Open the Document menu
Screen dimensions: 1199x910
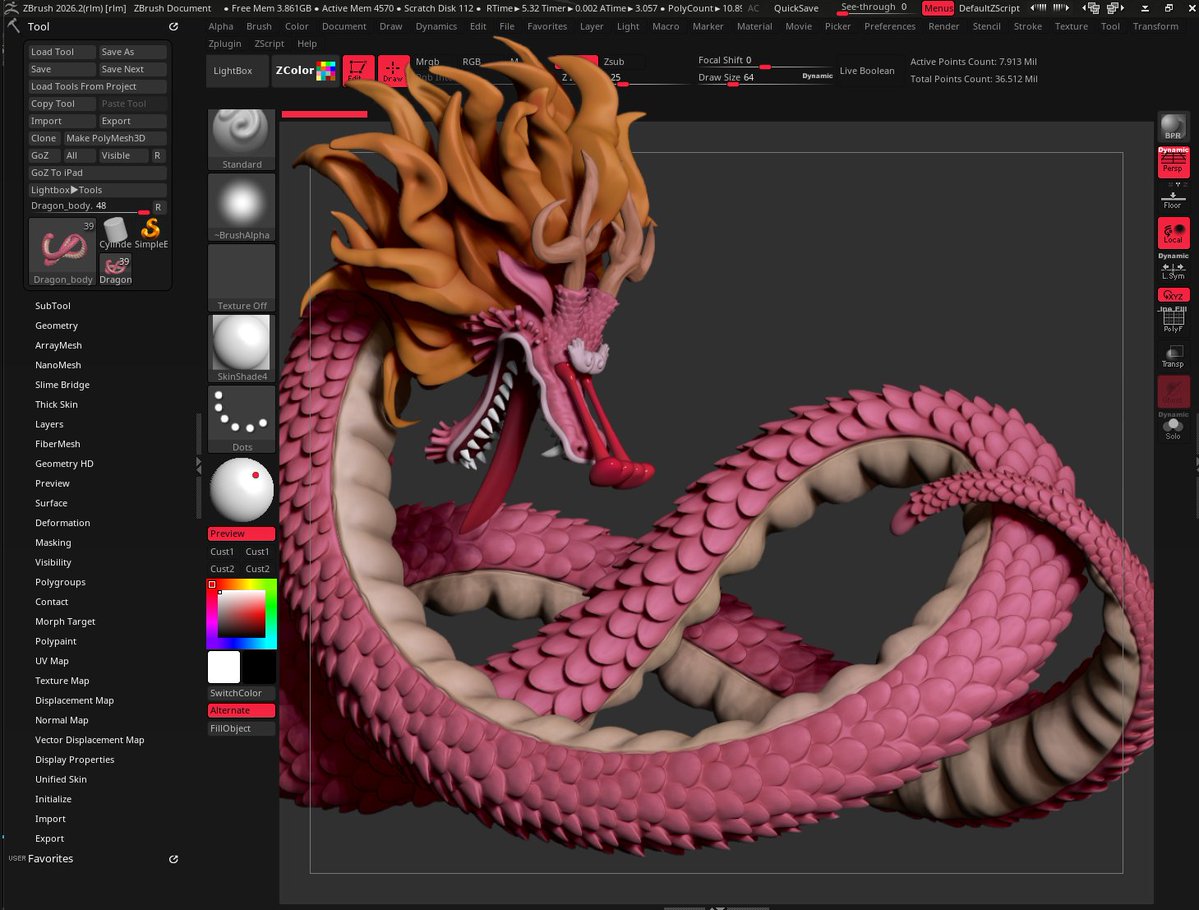coord(344,26)
